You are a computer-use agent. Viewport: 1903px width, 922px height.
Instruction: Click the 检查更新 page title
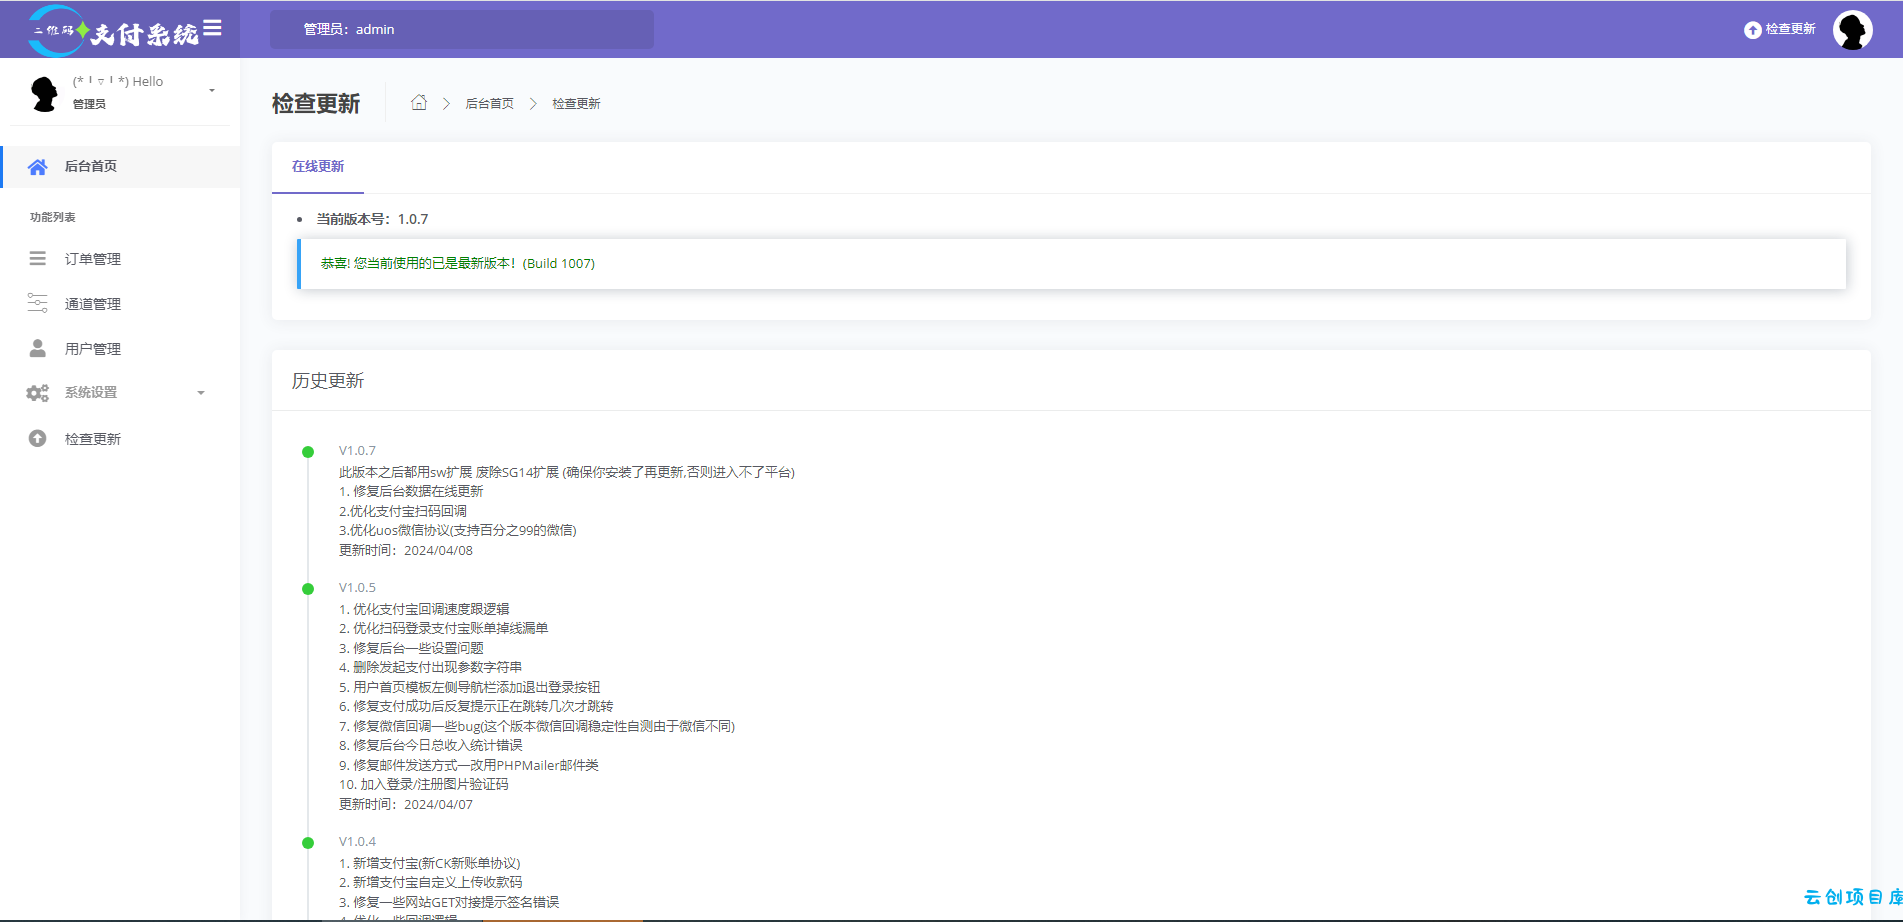(x=316, y=103)
